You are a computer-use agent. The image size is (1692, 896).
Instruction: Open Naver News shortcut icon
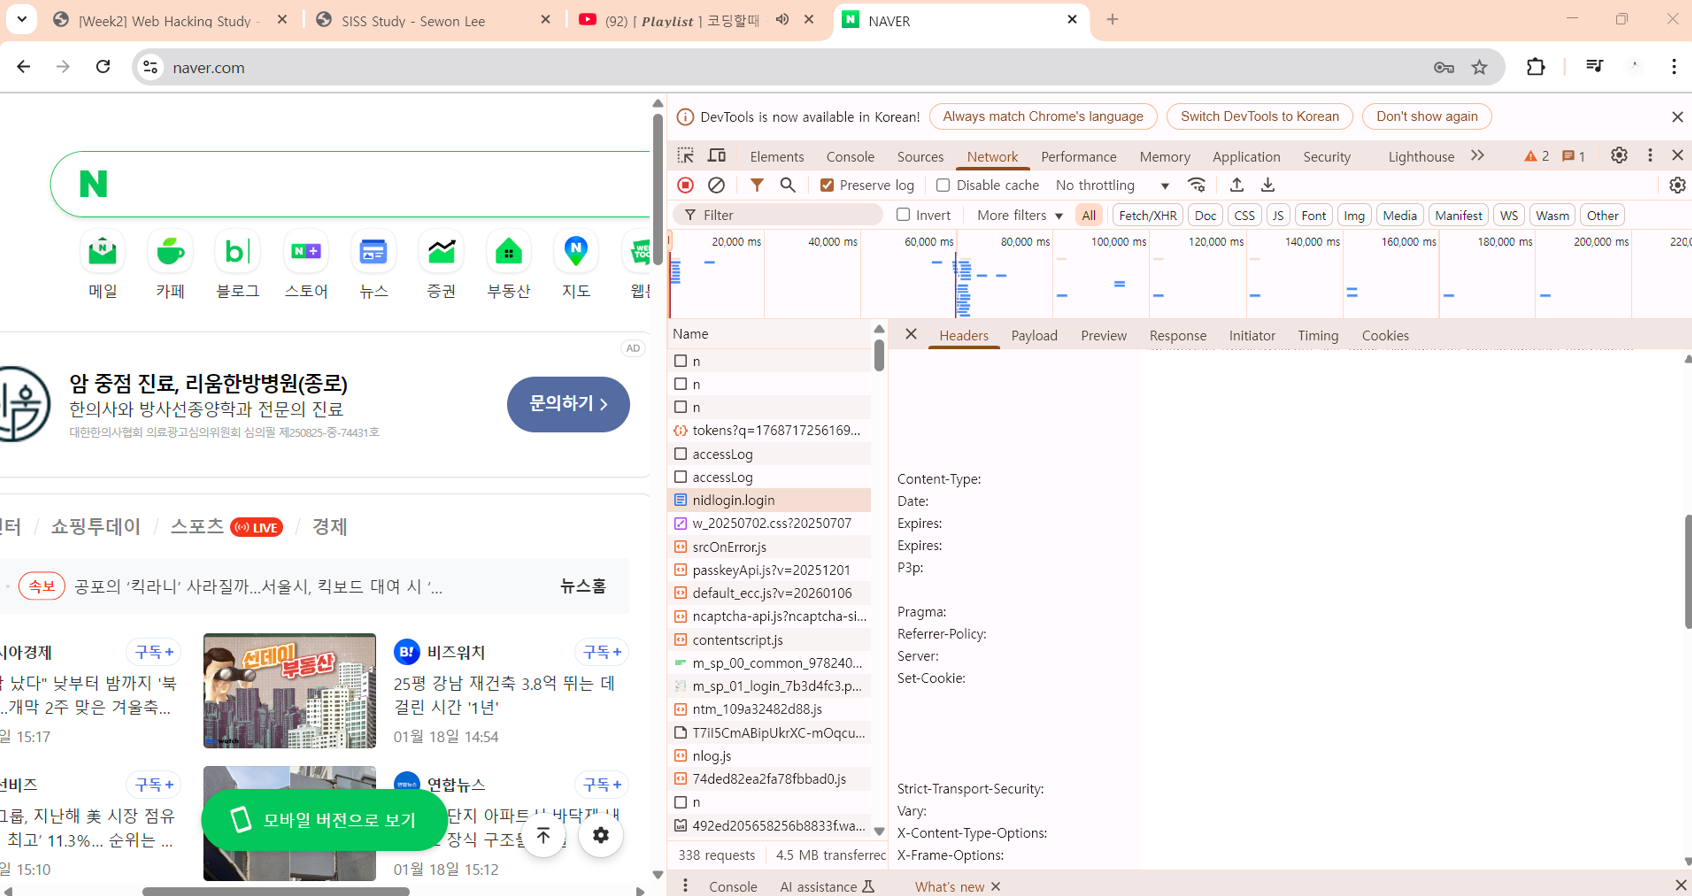tap(373, 251)
